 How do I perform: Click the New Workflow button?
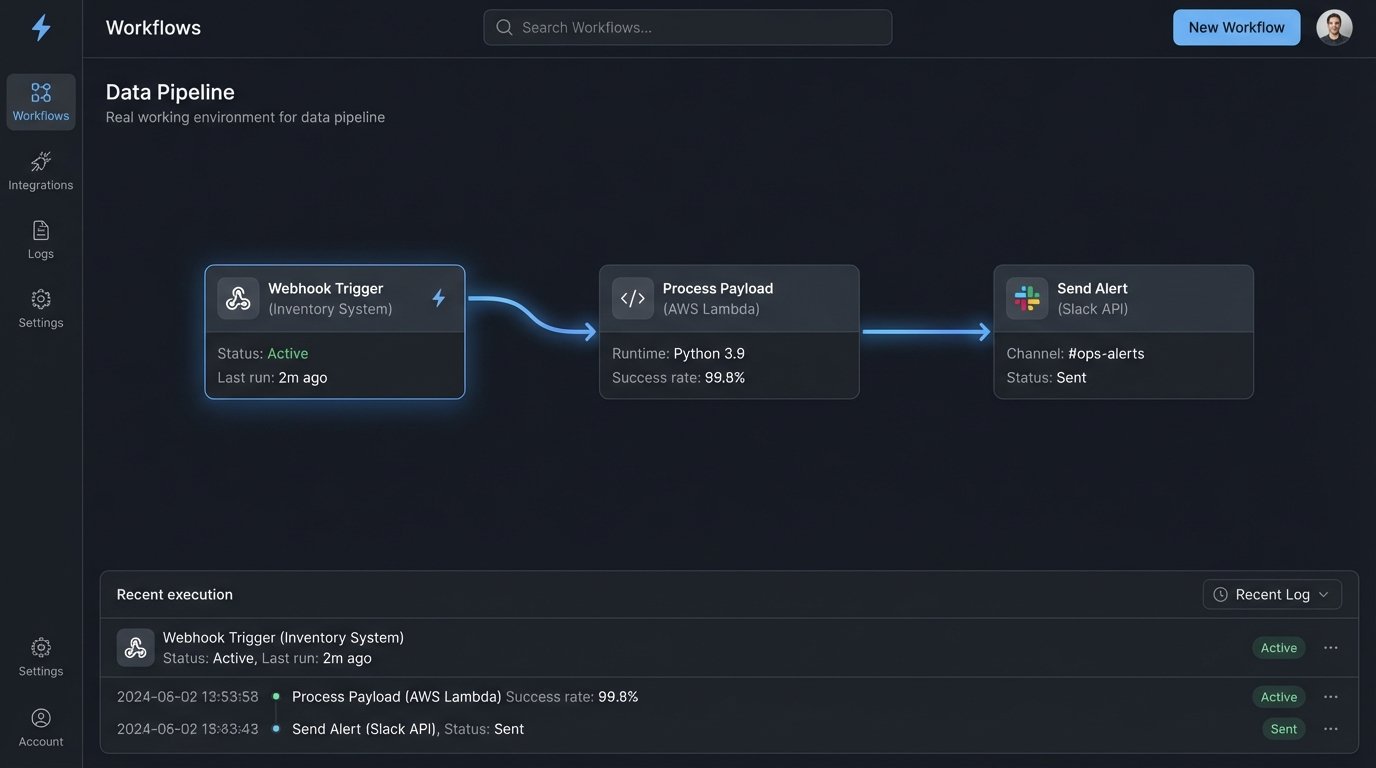(x=1236, y=27)
